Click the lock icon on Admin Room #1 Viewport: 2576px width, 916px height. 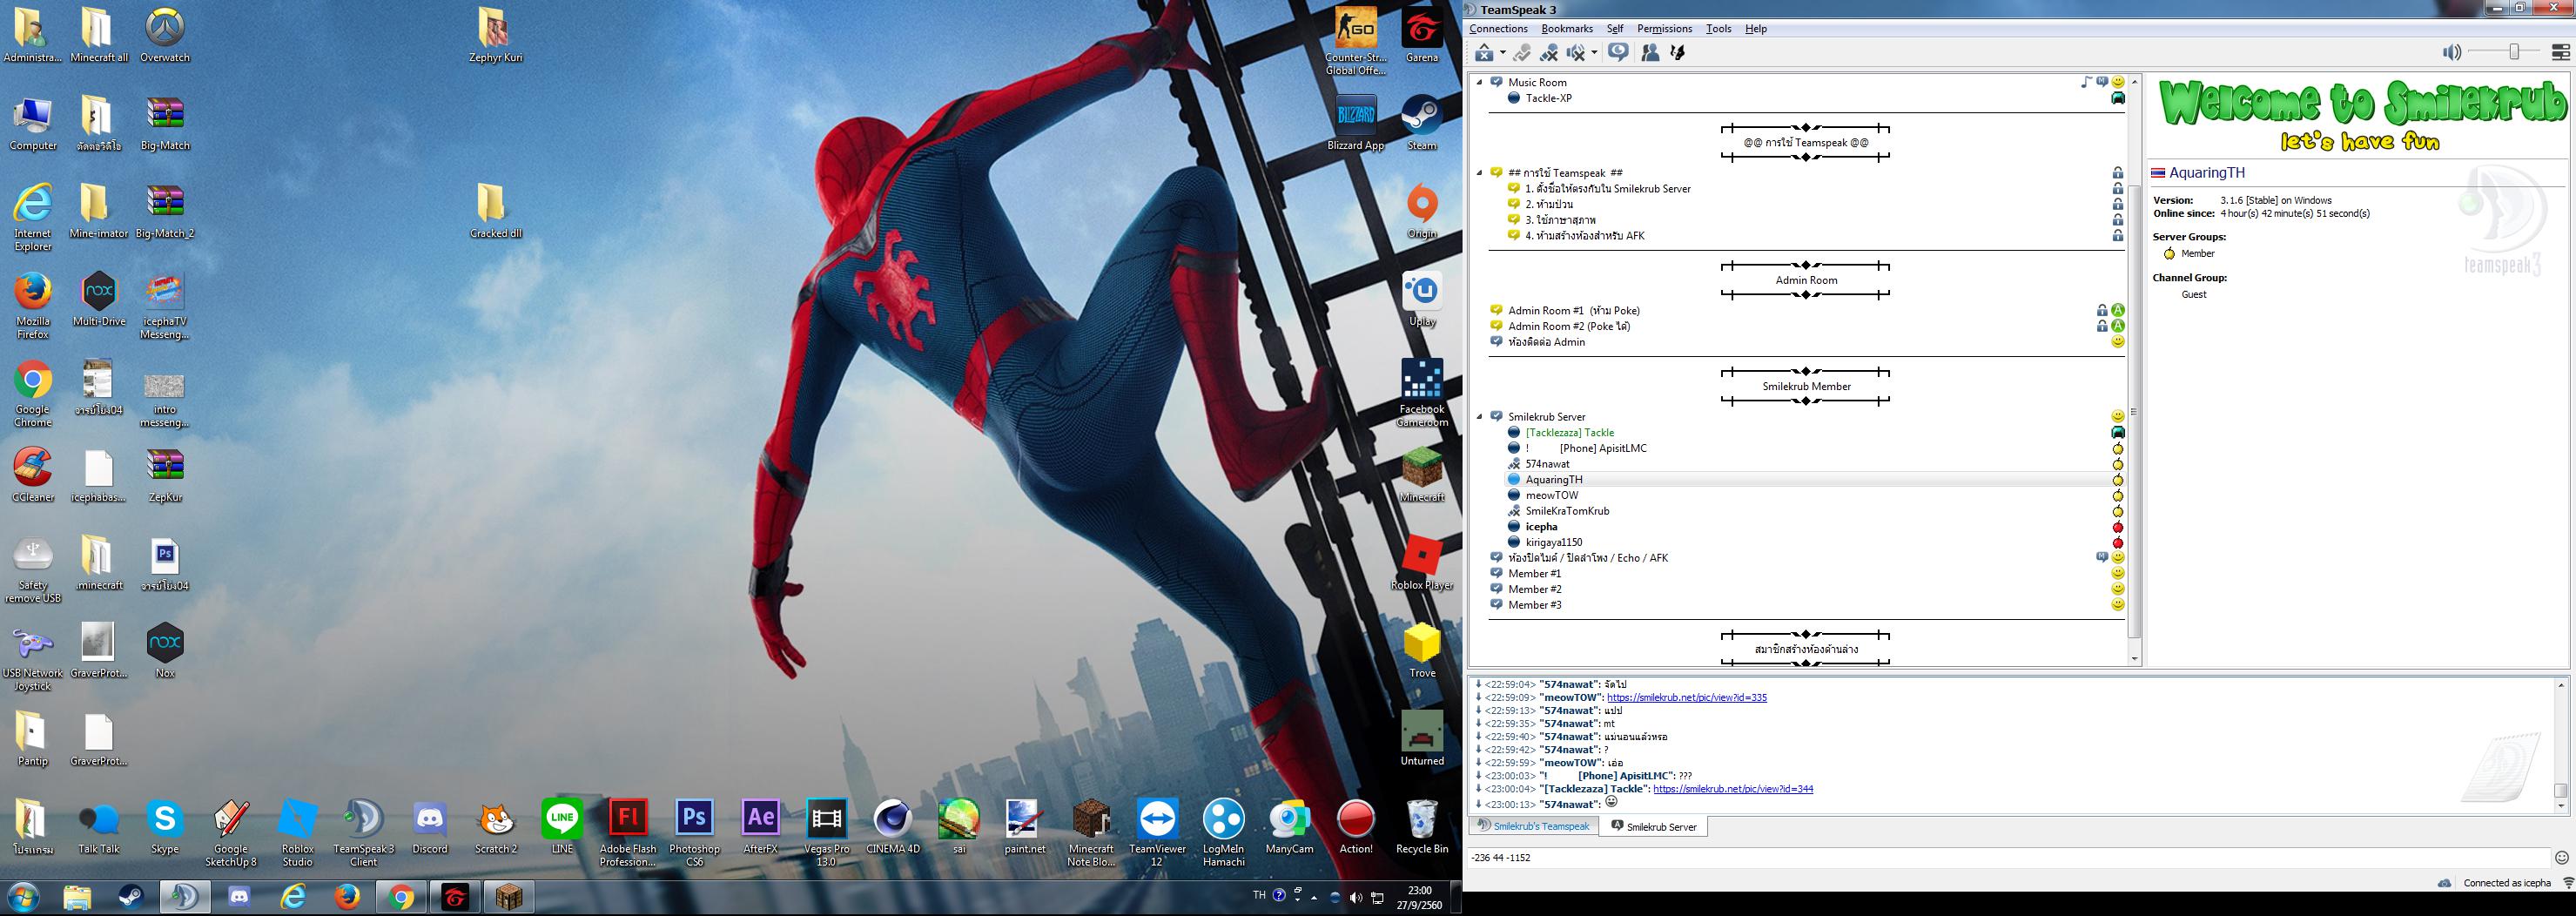[2102, 311]
